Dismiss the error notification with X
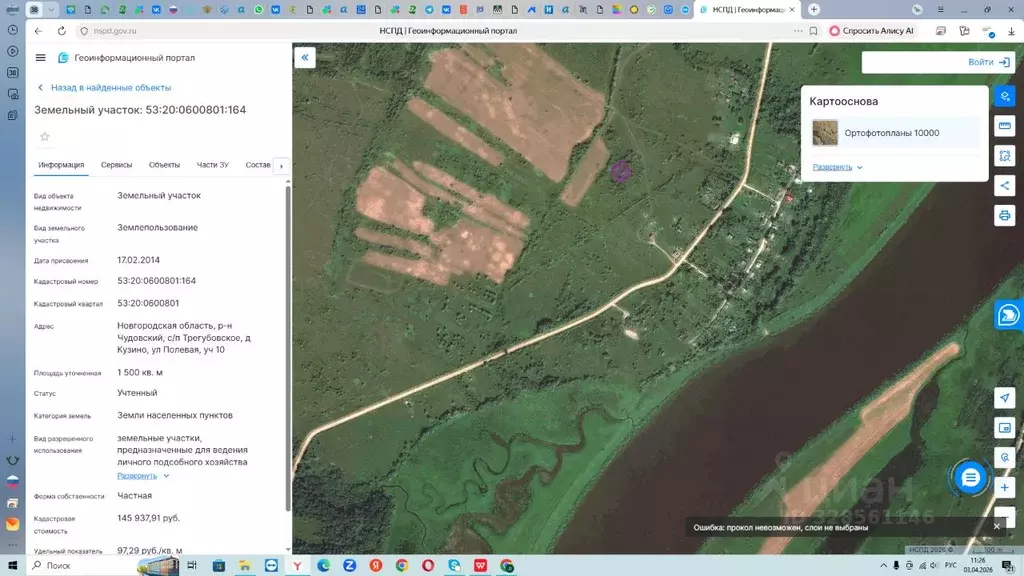1024x576 pixels. pyautogui.click(x=996, y=526)
